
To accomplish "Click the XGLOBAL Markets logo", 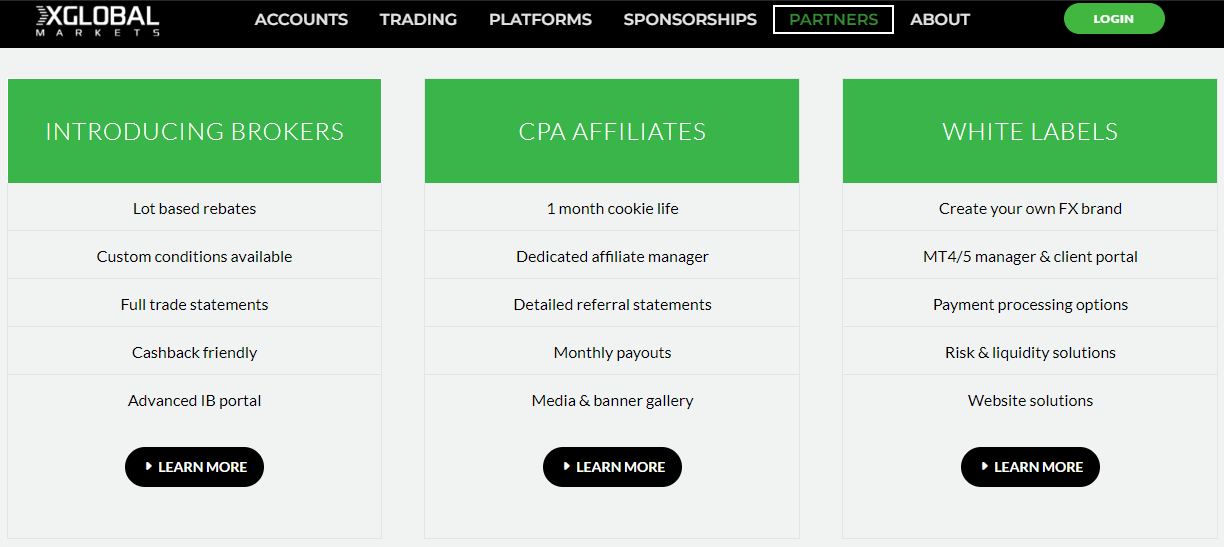I will (x=97, y=20).
